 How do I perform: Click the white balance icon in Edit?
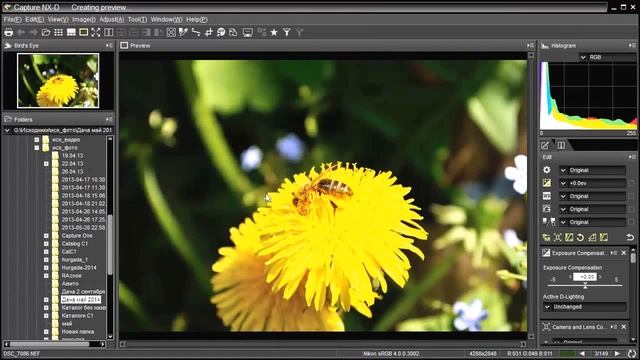(x=547, y=196)
